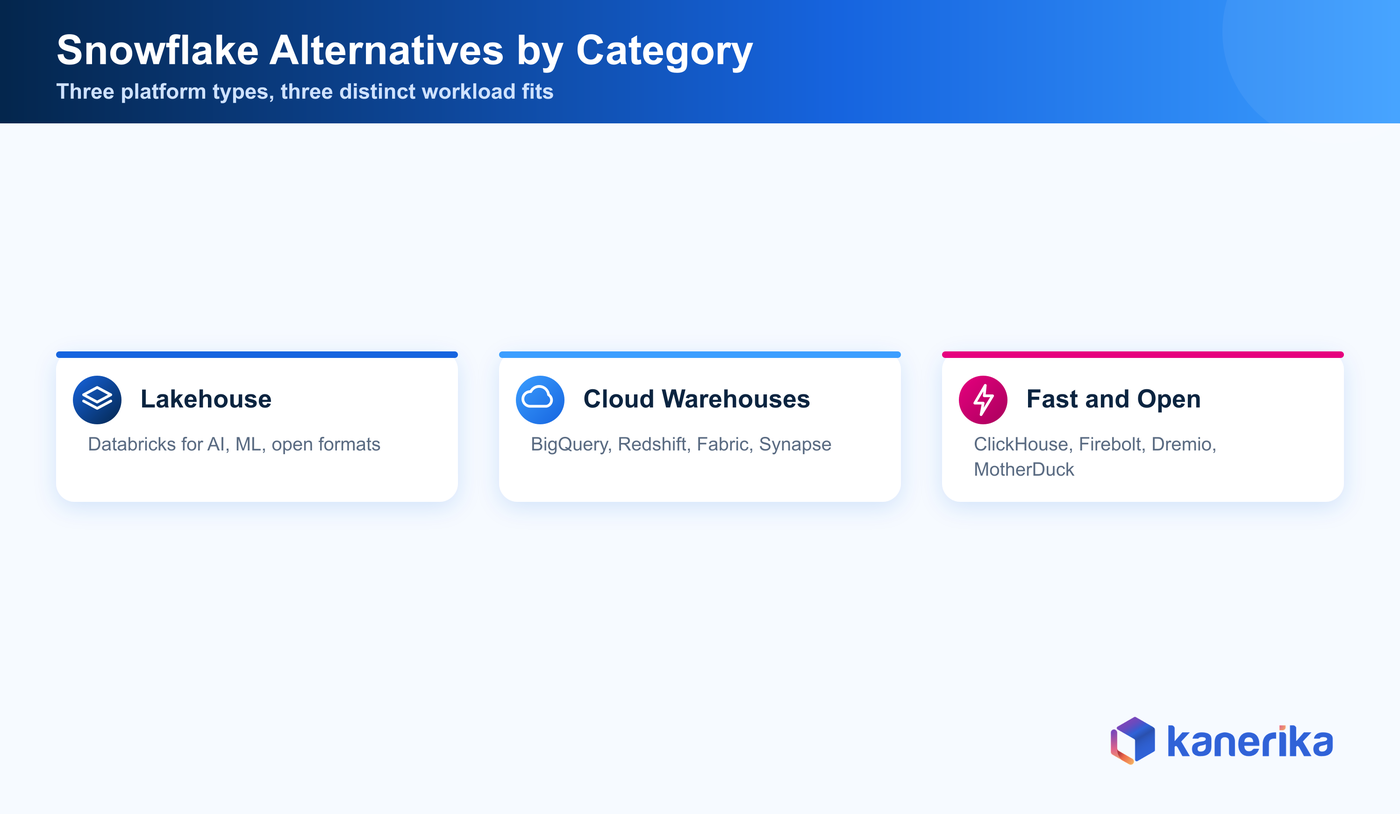Viewport: 1400px width, 814px height.
Task: Select the Cloud Warehouses card heading
Action: coord(697,399)
